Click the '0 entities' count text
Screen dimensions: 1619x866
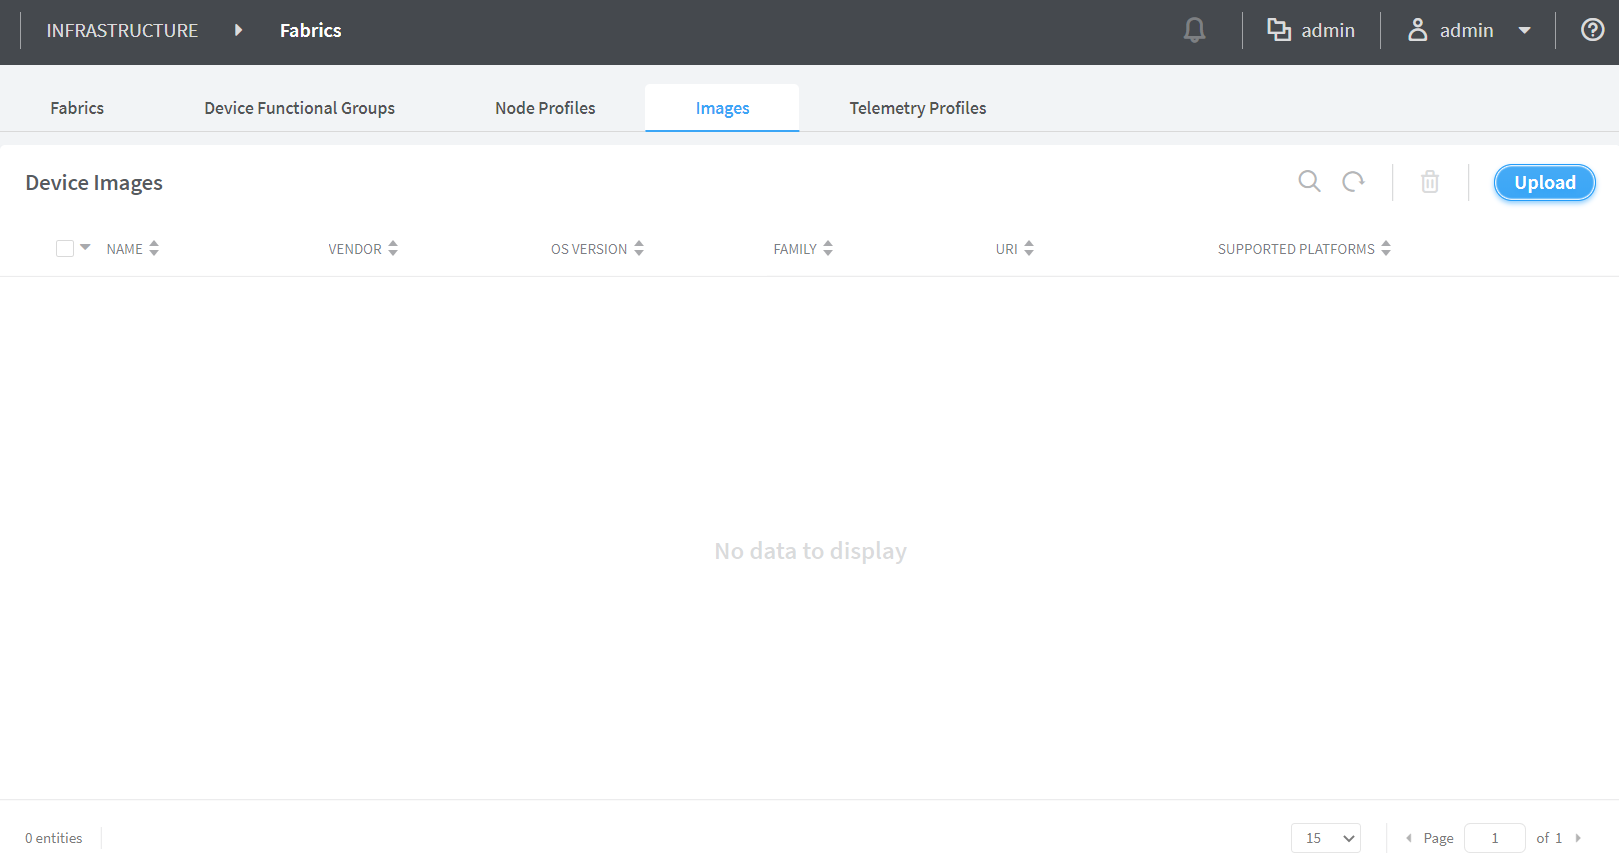pos(54,838)
